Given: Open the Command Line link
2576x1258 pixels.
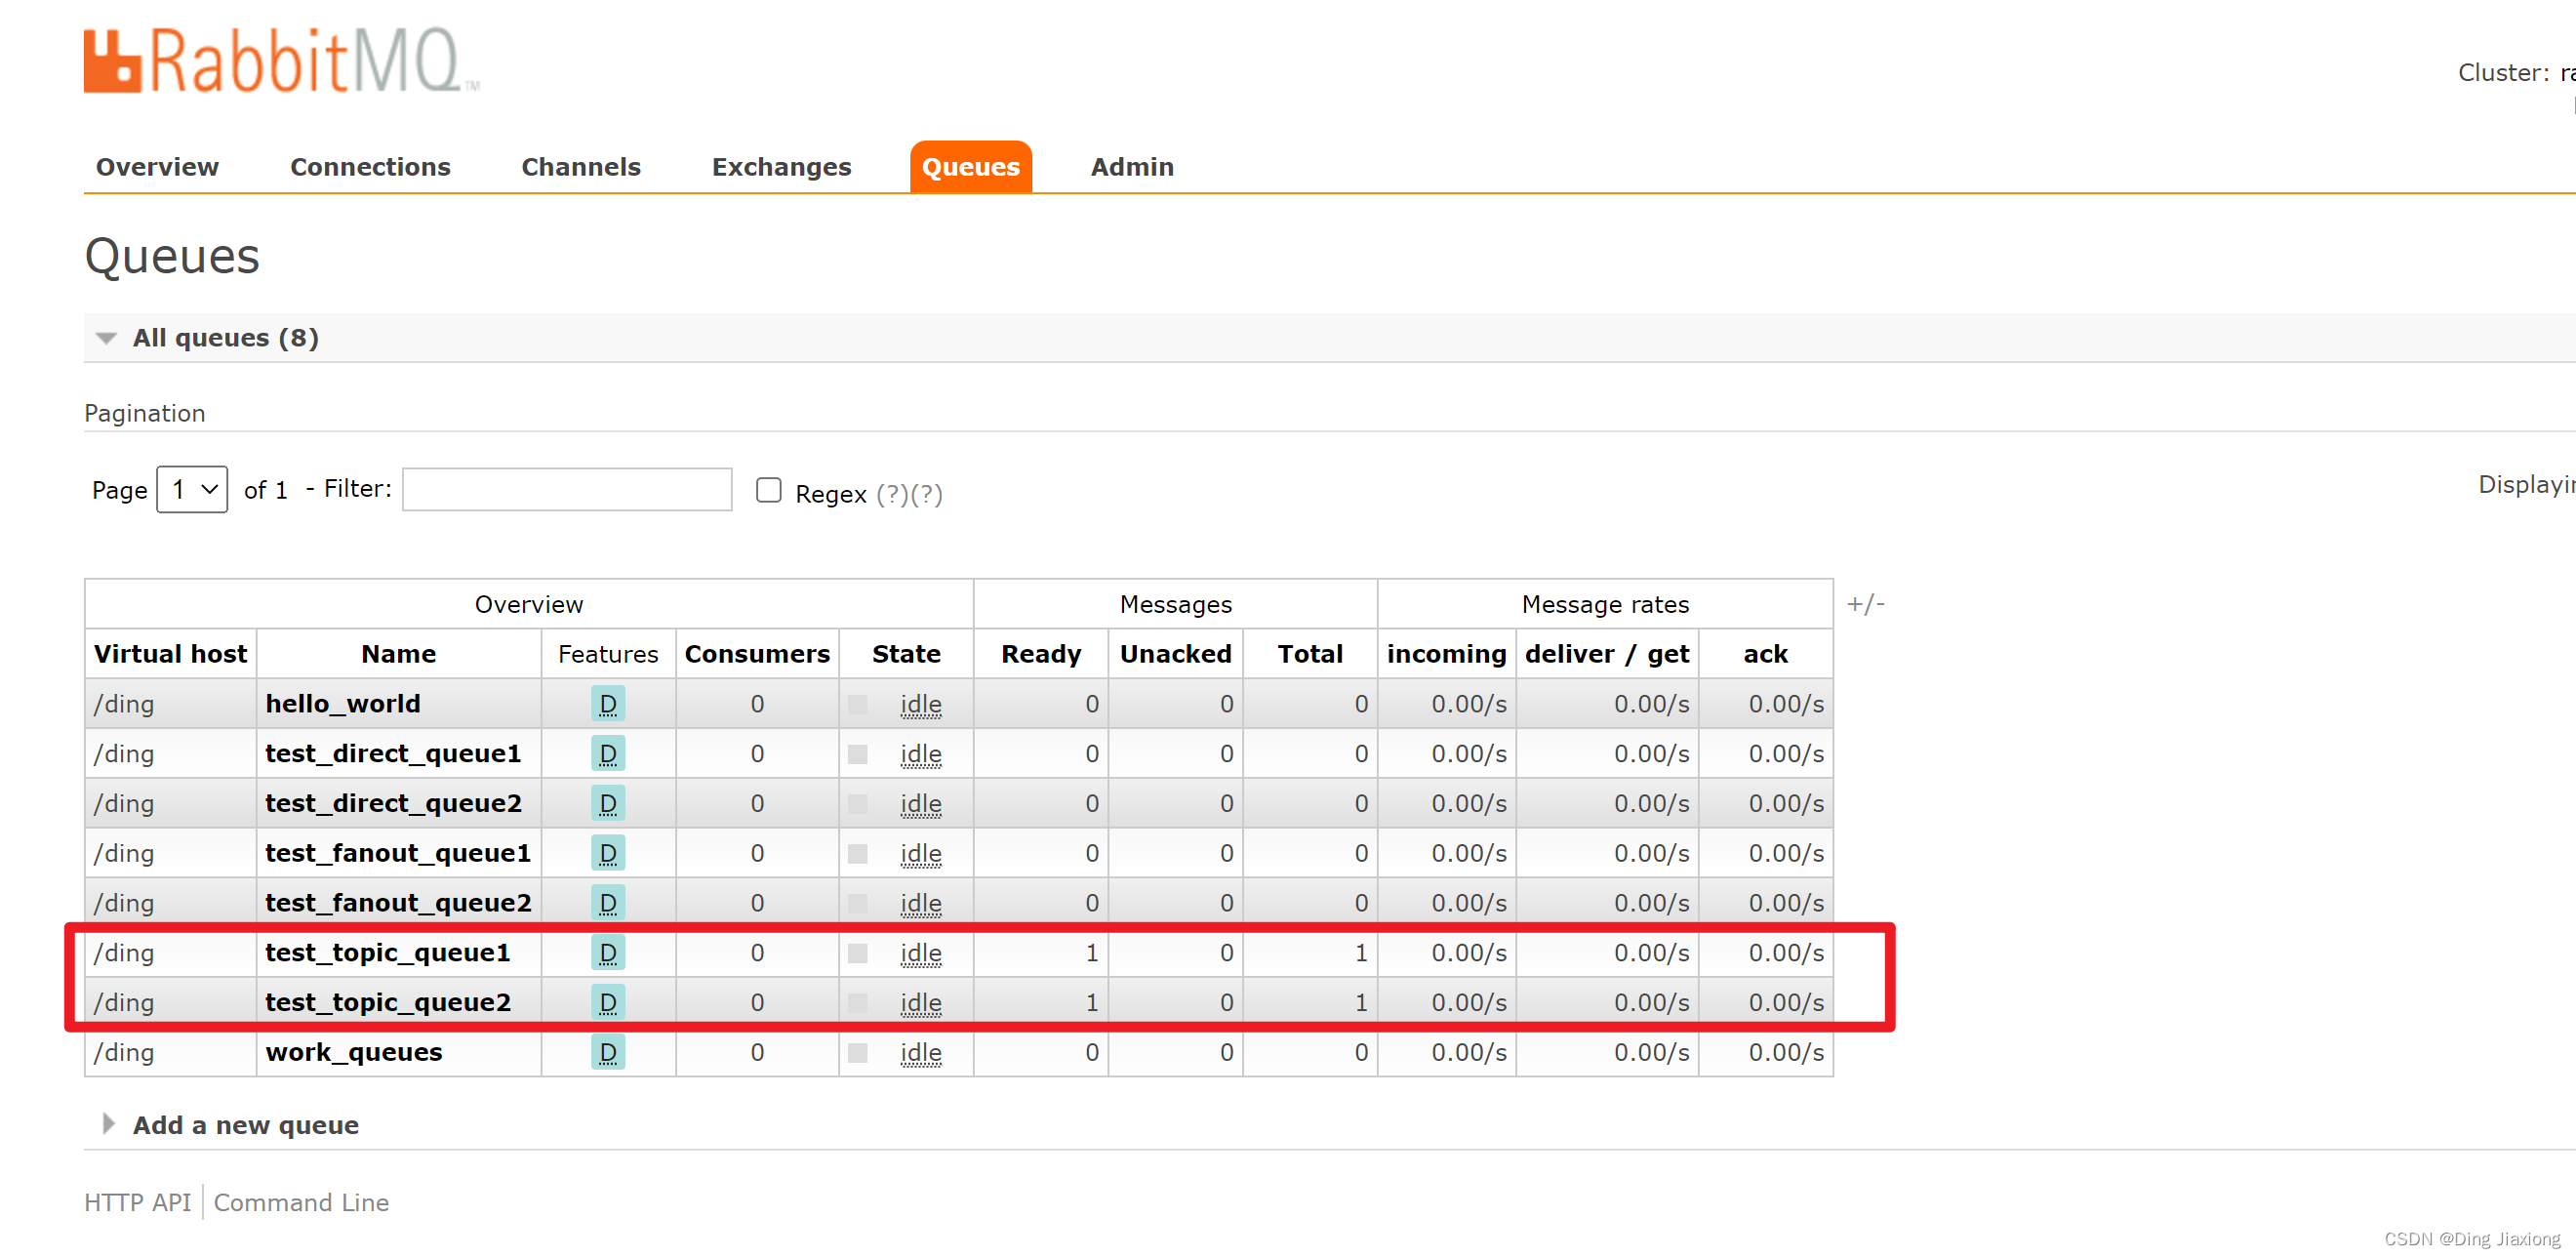Looking at the screenshot, I should (301, 1203).
